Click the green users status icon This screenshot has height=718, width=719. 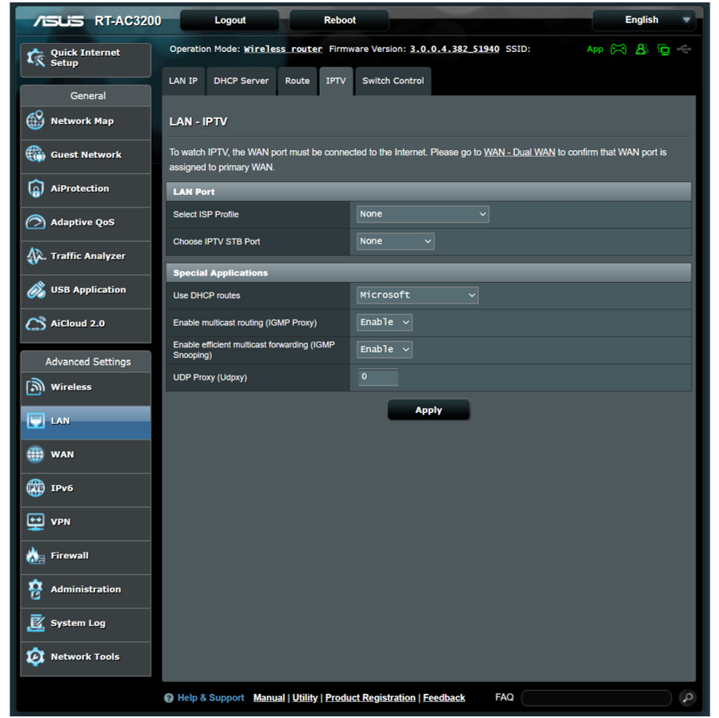642,49
